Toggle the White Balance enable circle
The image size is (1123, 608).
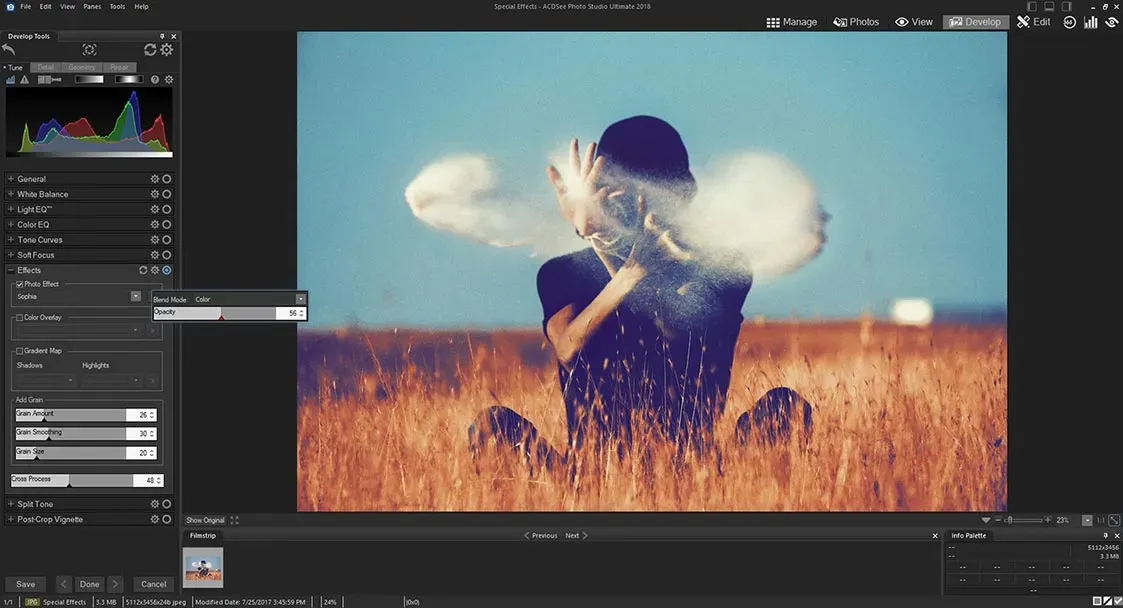click(x=167, y=194)
